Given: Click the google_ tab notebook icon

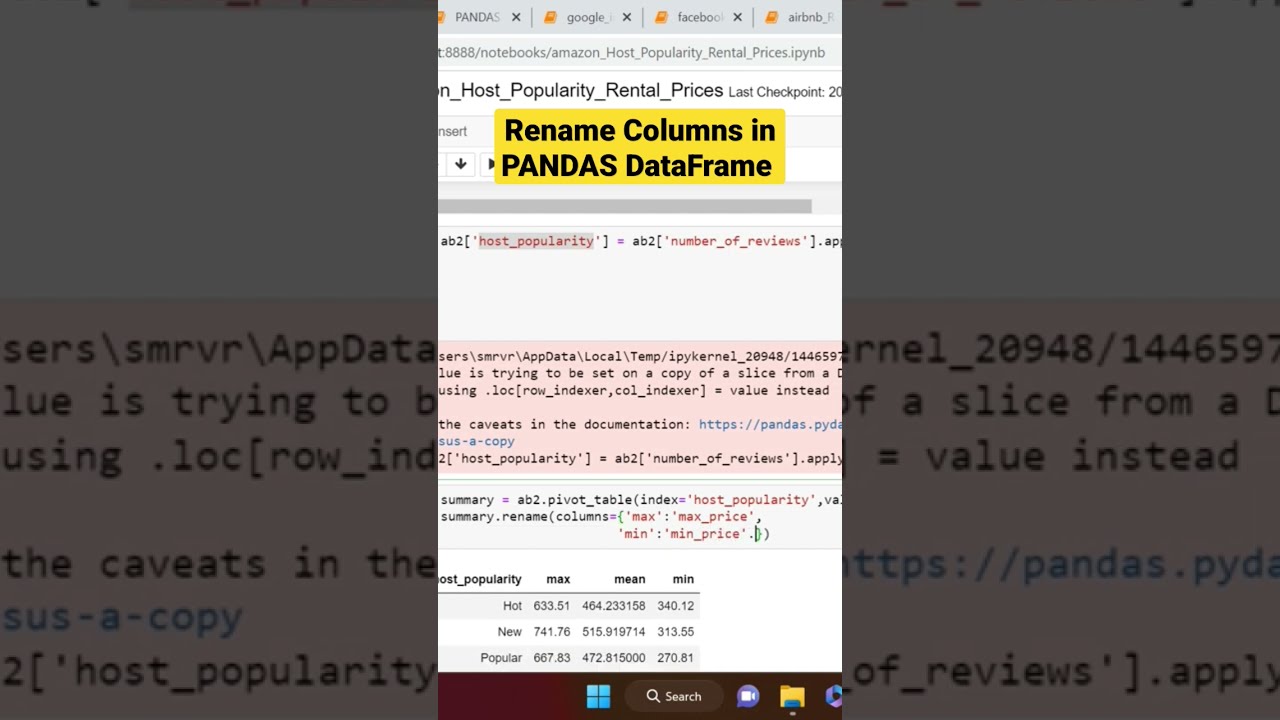Looking at the screenshot, I should pos(551,17).
